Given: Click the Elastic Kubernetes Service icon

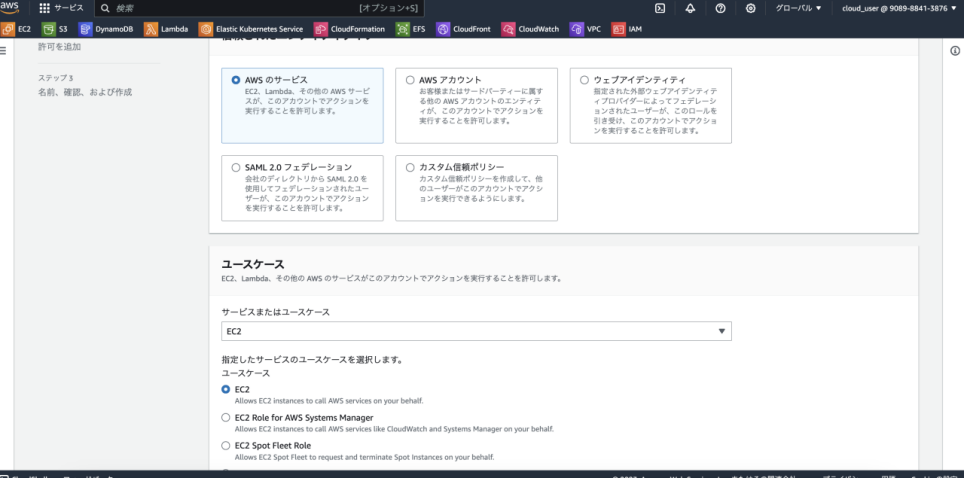Looking at the screenshot, I should click(206, 29).
